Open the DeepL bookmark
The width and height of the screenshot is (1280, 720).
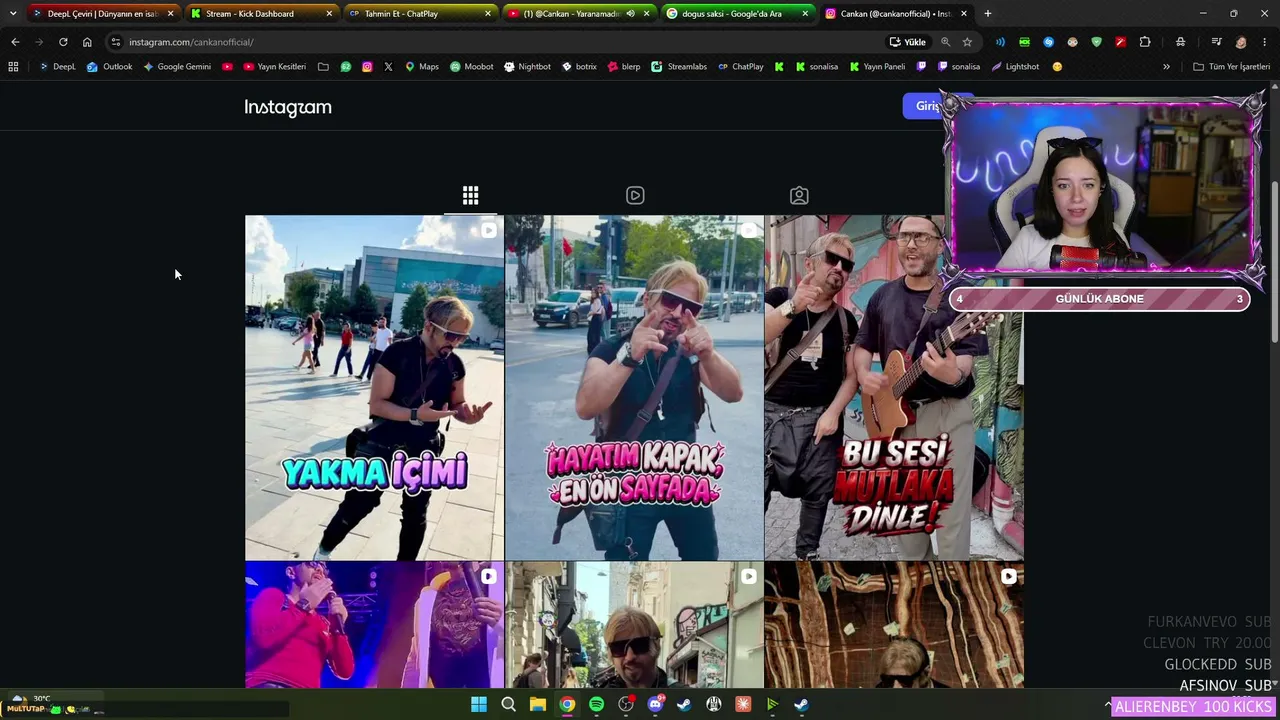pos(57,67)
